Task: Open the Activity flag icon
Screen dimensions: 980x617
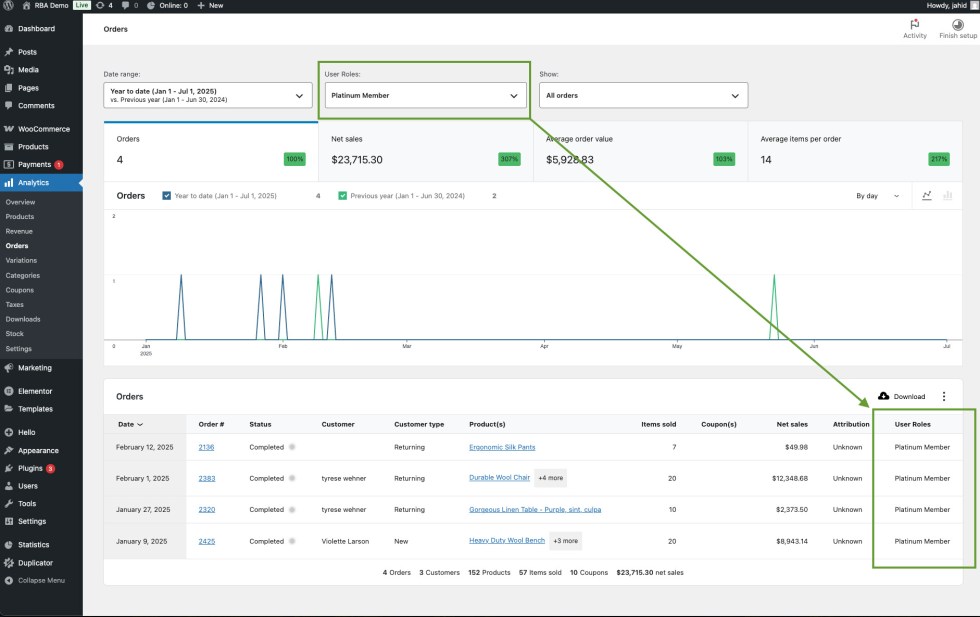Action: coord(914,24)
